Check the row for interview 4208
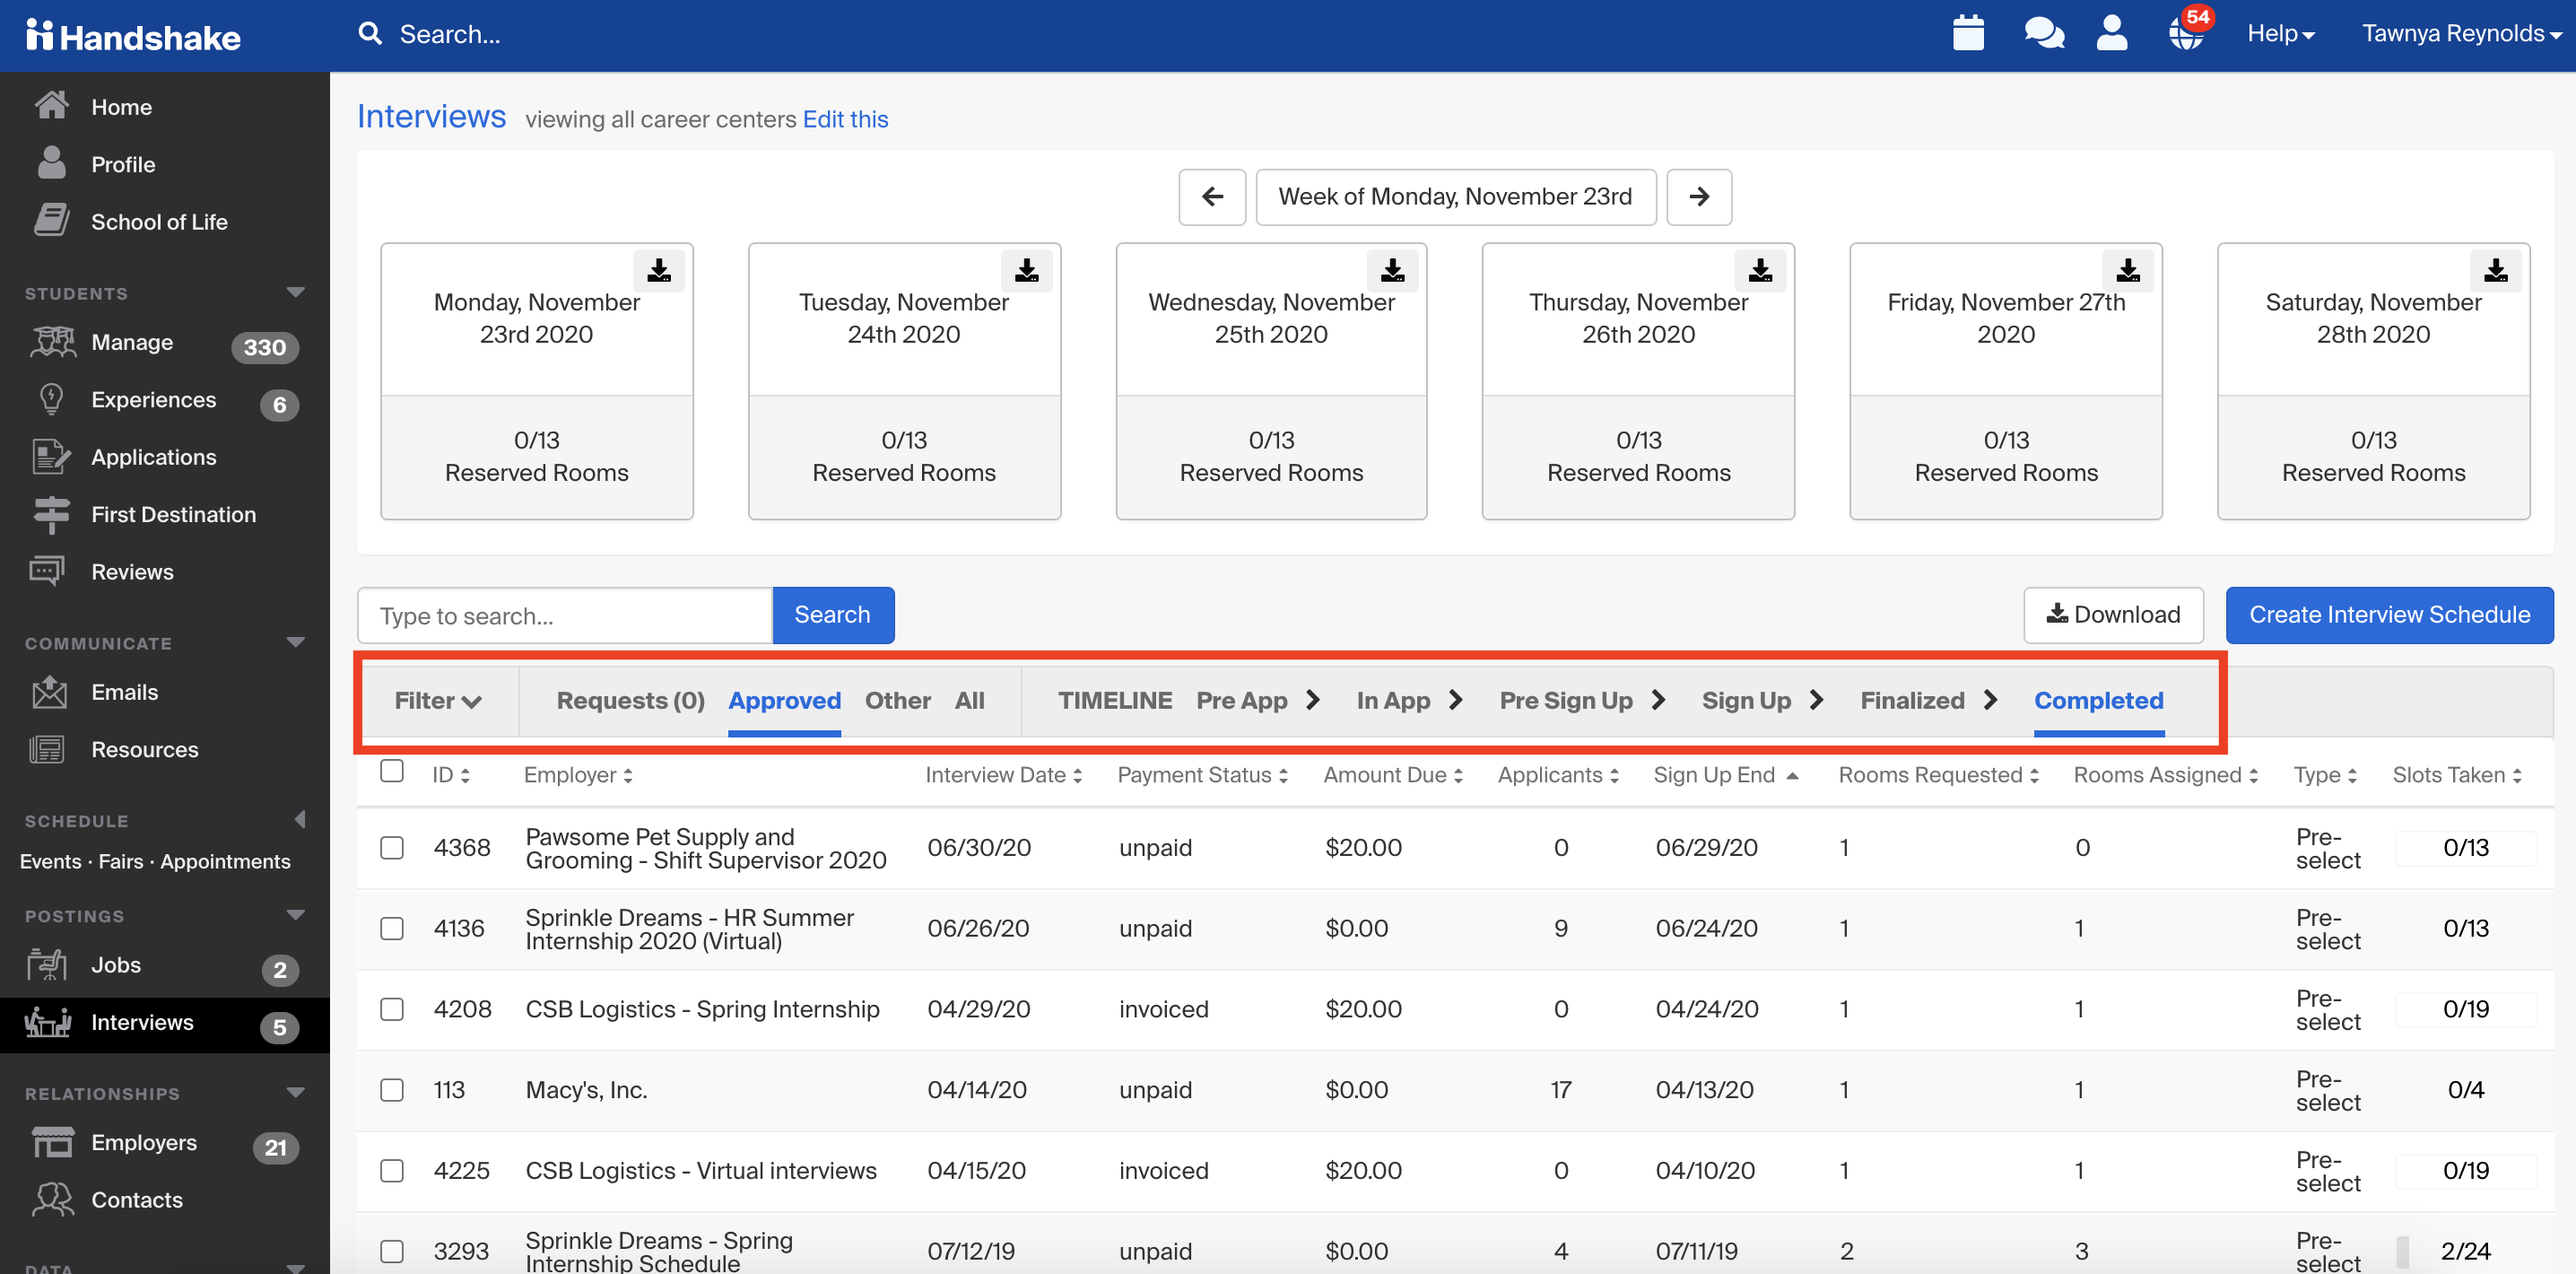Screen dimensions: 2576x1274 392,1010
